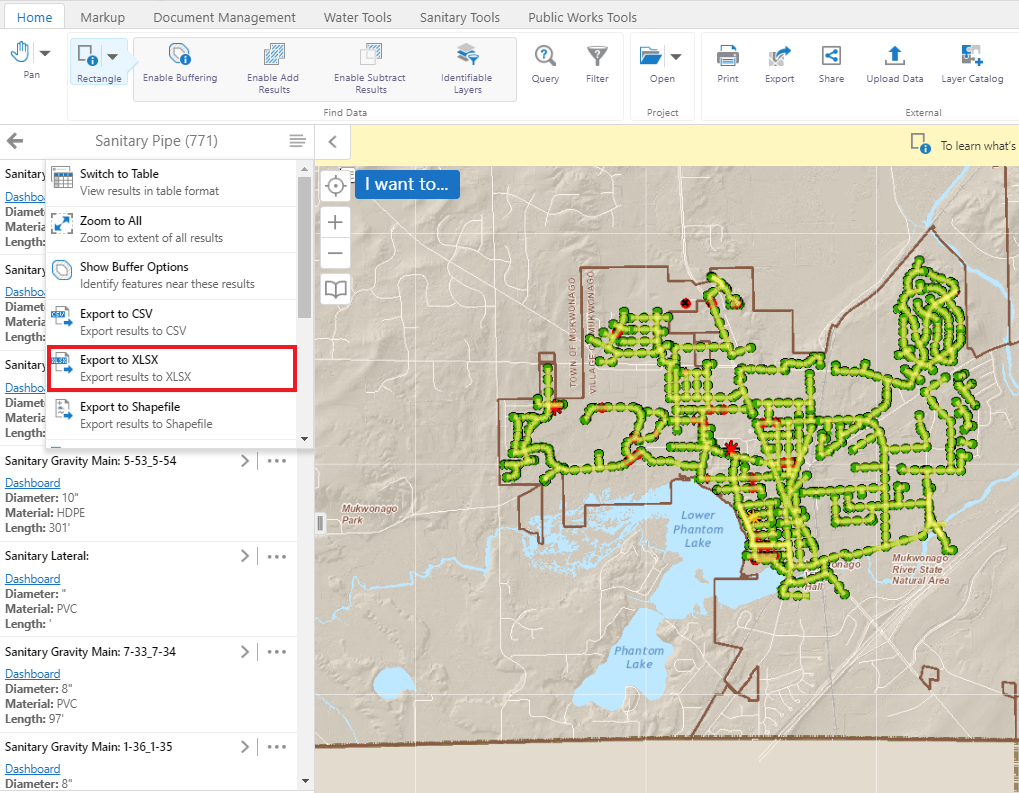Click the I want to... button
Screen dimensions: 1019x793
[407, 185]
